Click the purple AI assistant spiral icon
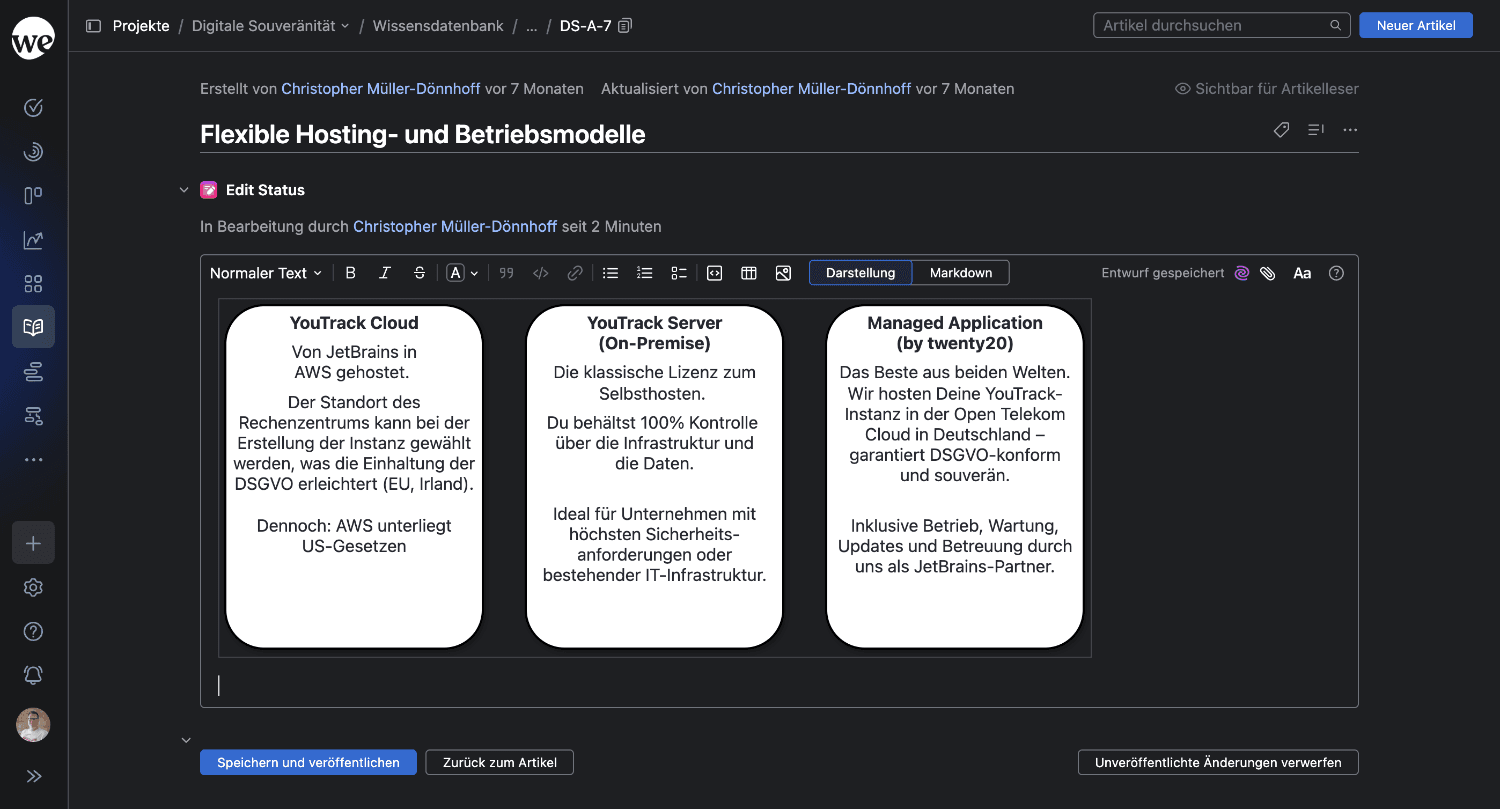Image resolution: width=1500 pixels, height=809 pixels. coord(1242,273)
